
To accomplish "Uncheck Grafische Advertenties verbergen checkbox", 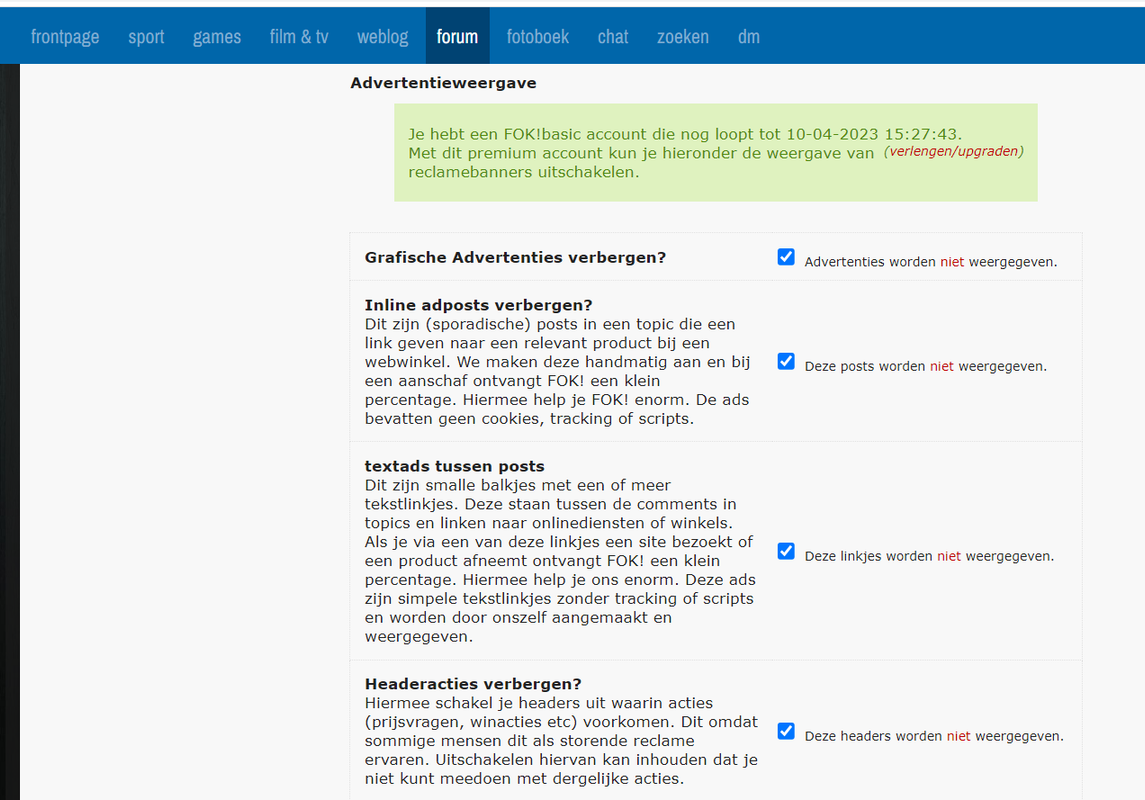I will tap(786, 257).
